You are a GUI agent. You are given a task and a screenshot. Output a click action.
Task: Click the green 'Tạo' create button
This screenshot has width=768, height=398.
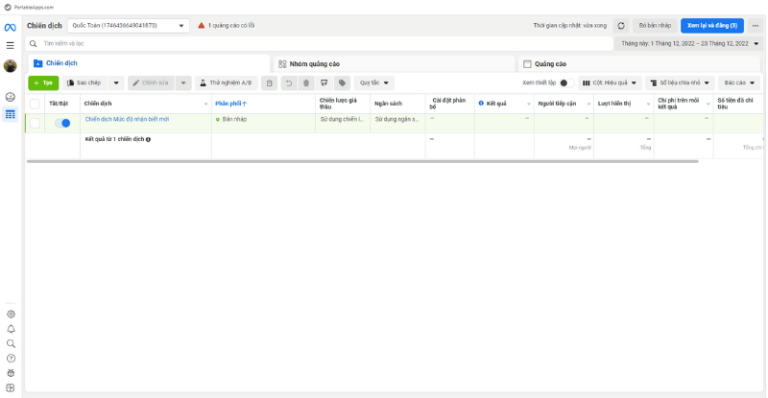(44, 83)
